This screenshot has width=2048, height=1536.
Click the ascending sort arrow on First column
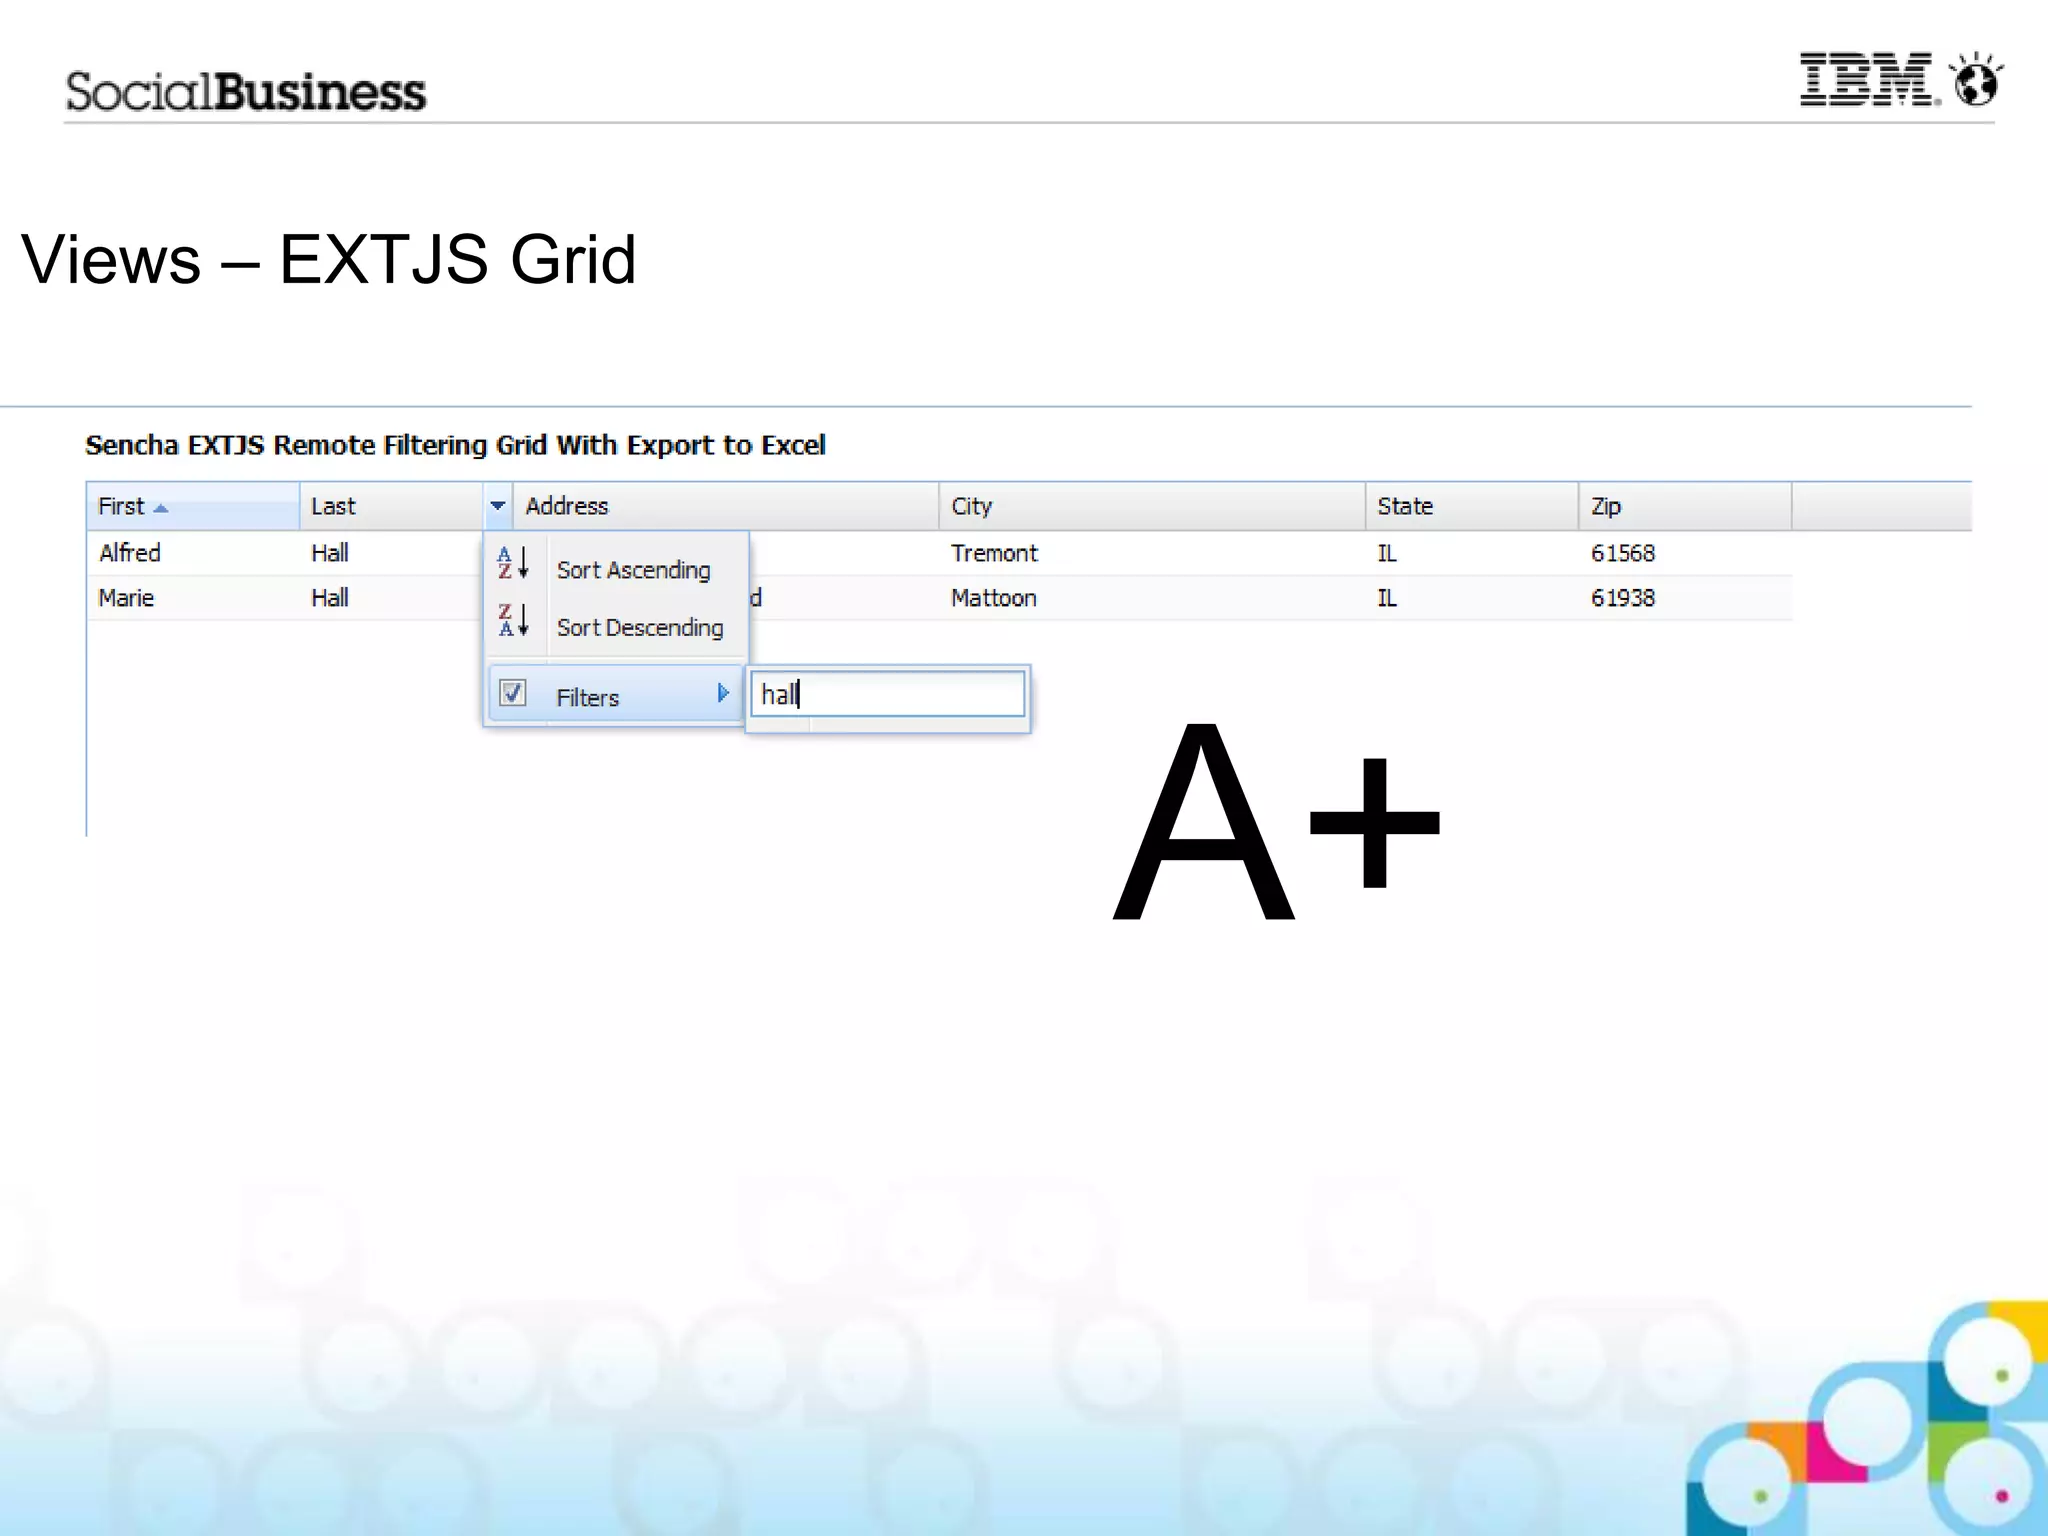tap(161, 508)
